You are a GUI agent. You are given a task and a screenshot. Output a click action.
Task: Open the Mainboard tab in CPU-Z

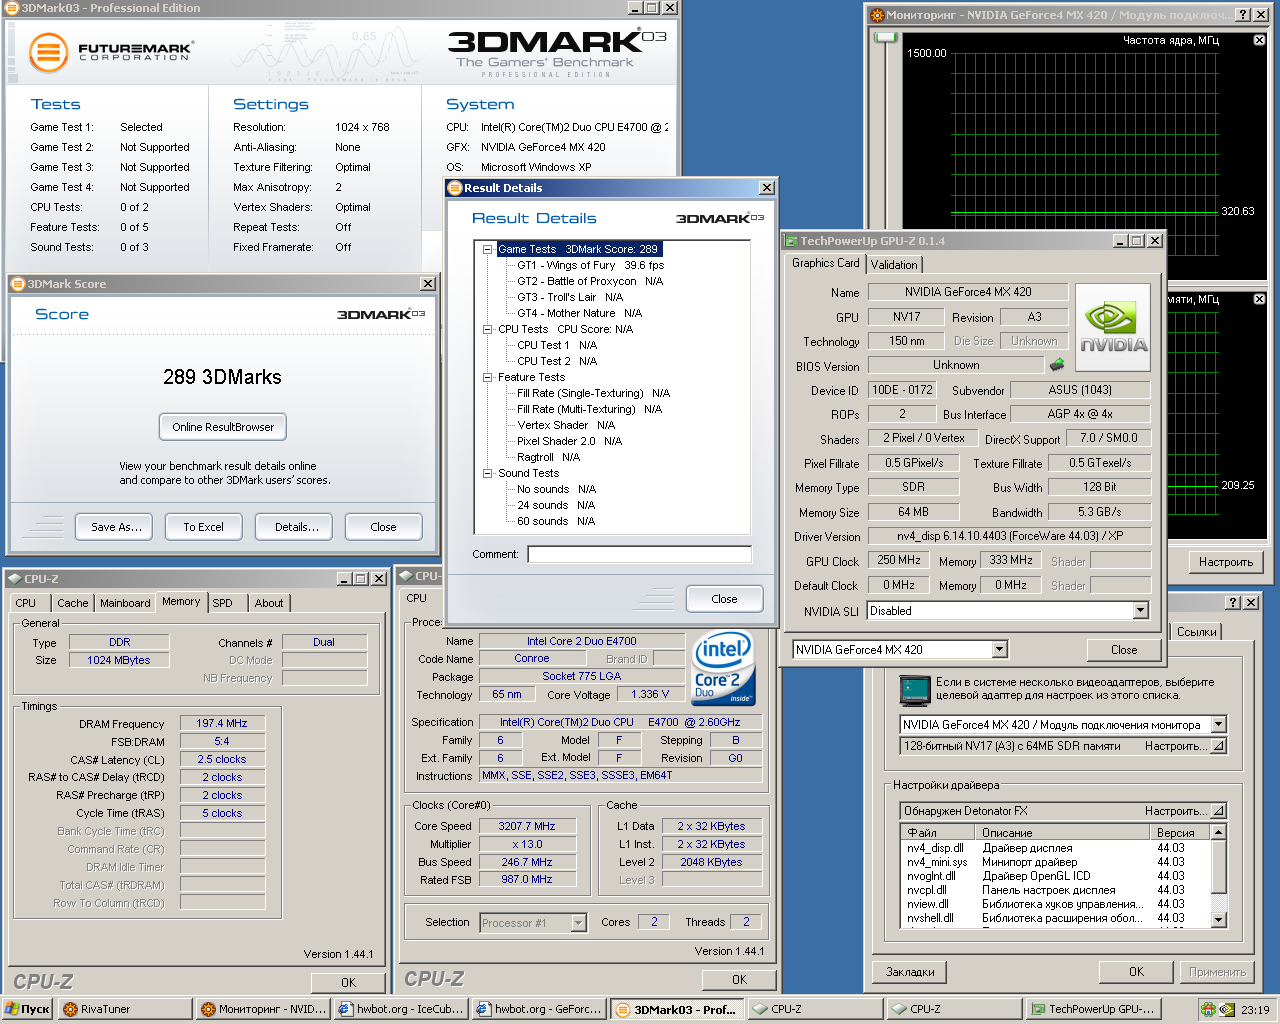pyautogui.click(x=125, y=603)
